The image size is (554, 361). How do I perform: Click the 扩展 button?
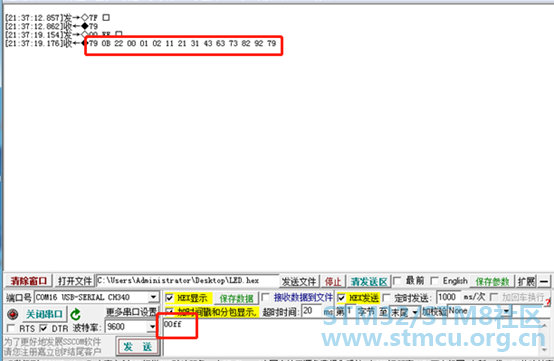[526, 282]
